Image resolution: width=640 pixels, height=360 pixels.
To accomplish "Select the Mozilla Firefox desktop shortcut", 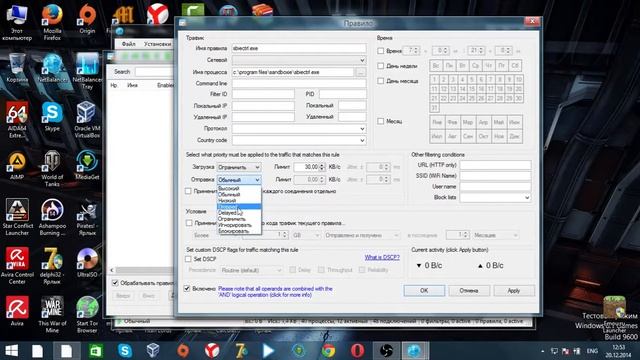I will pyautogui.click(x=52, y=22).
